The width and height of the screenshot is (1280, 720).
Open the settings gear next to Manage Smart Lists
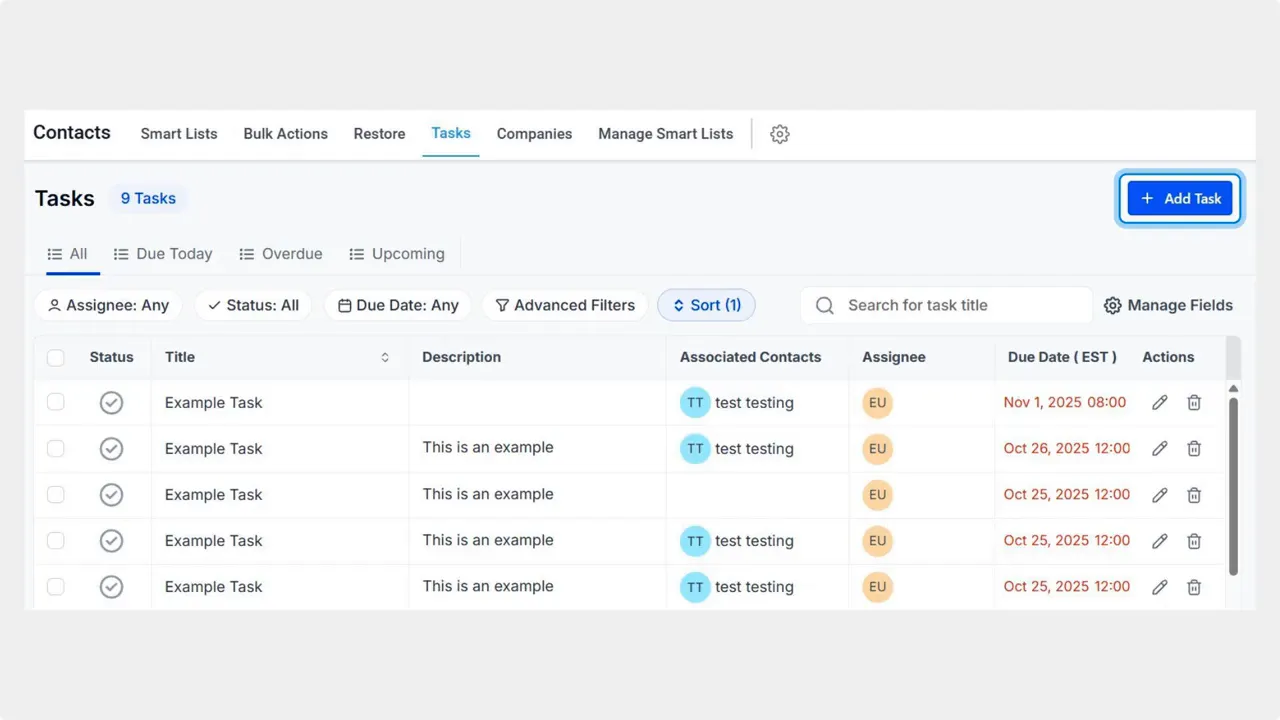(x=779, y=133)
